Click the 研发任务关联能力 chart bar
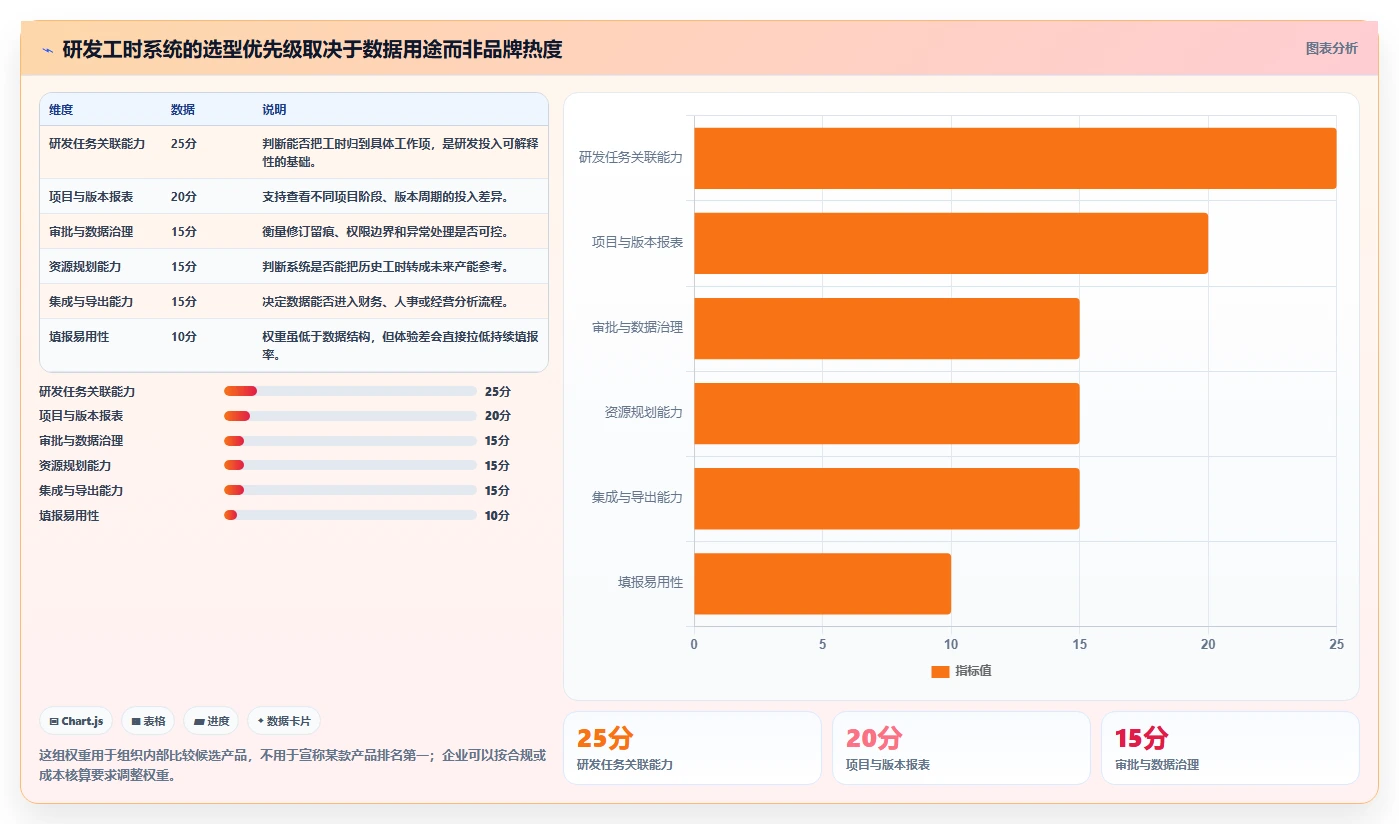 (x=1015, y=158)
